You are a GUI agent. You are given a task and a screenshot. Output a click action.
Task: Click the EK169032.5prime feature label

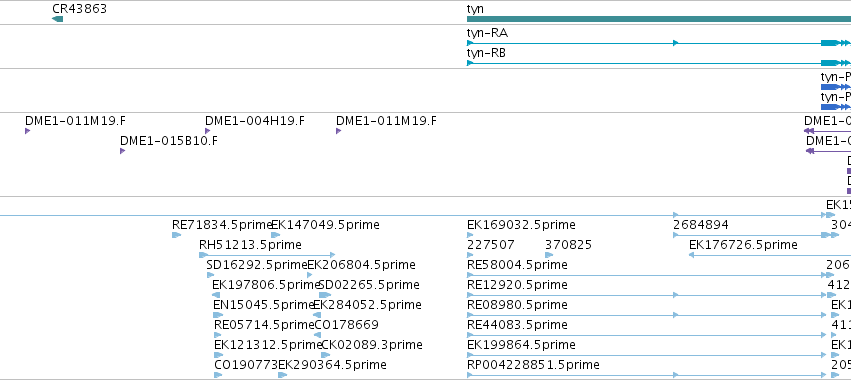[521, 225]
